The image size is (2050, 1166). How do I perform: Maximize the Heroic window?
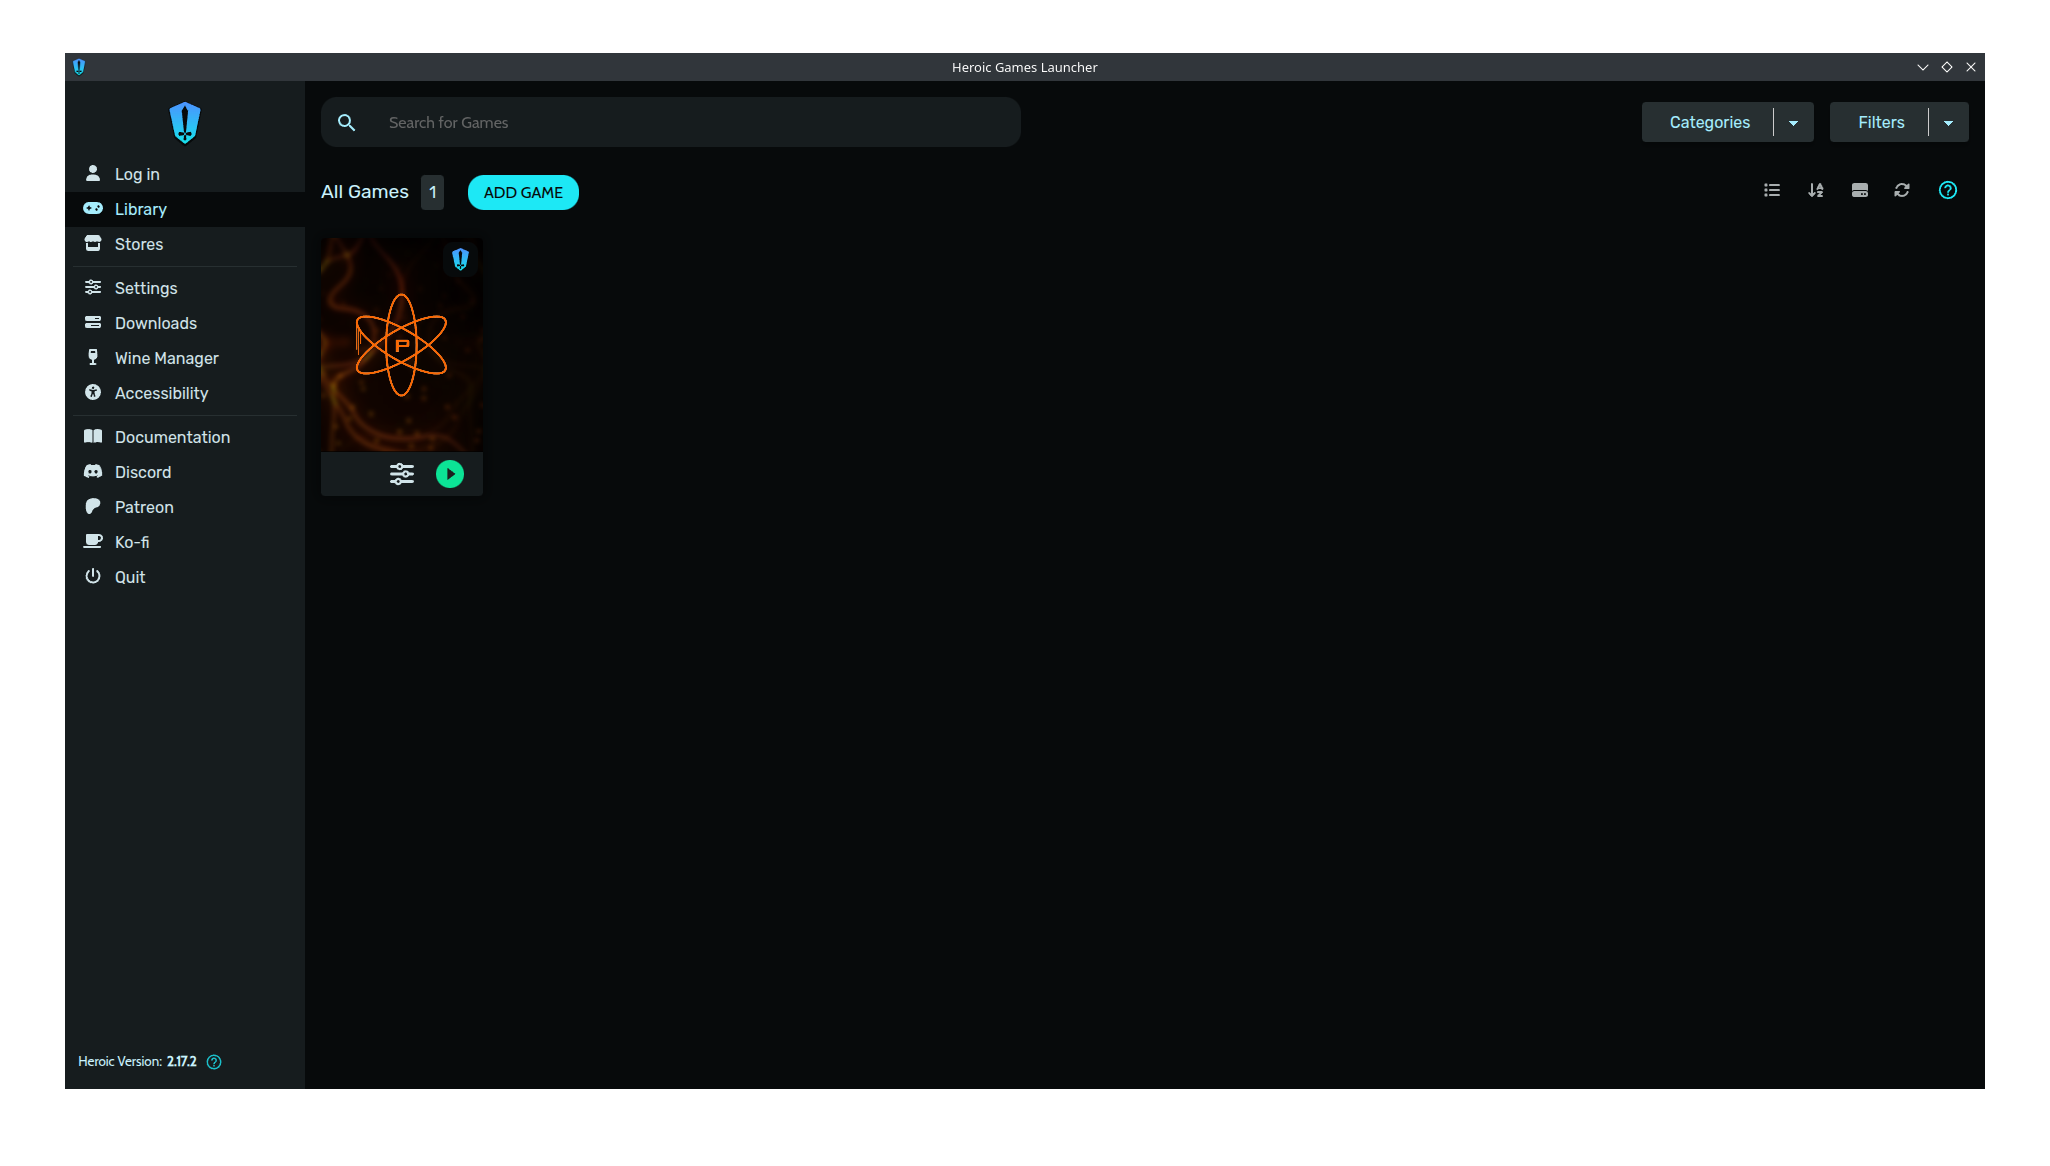pyautogui.click(x=1947, y=67)
